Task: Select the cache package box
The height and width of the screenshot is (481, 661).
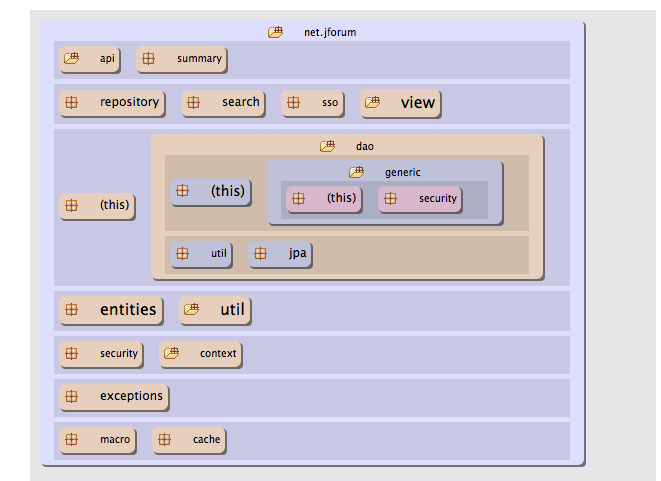Action: [x=188, y=440]
